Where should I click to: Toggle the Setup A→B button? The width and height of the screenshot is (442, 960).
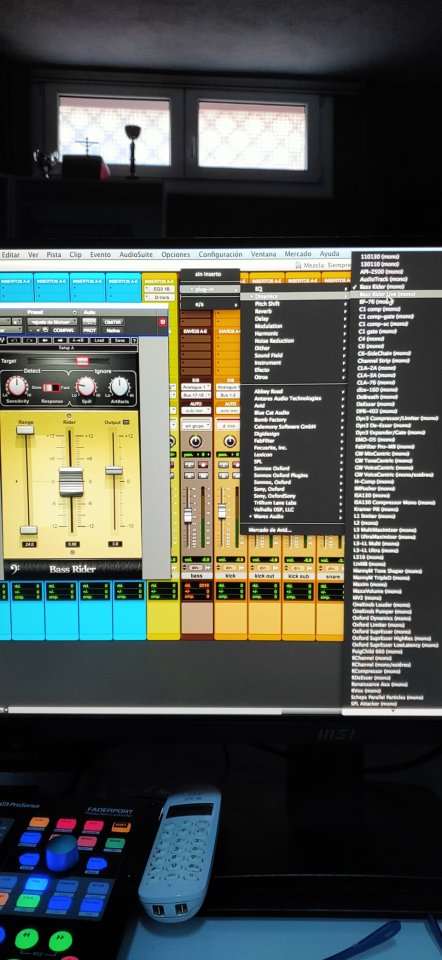coord(78,340)
